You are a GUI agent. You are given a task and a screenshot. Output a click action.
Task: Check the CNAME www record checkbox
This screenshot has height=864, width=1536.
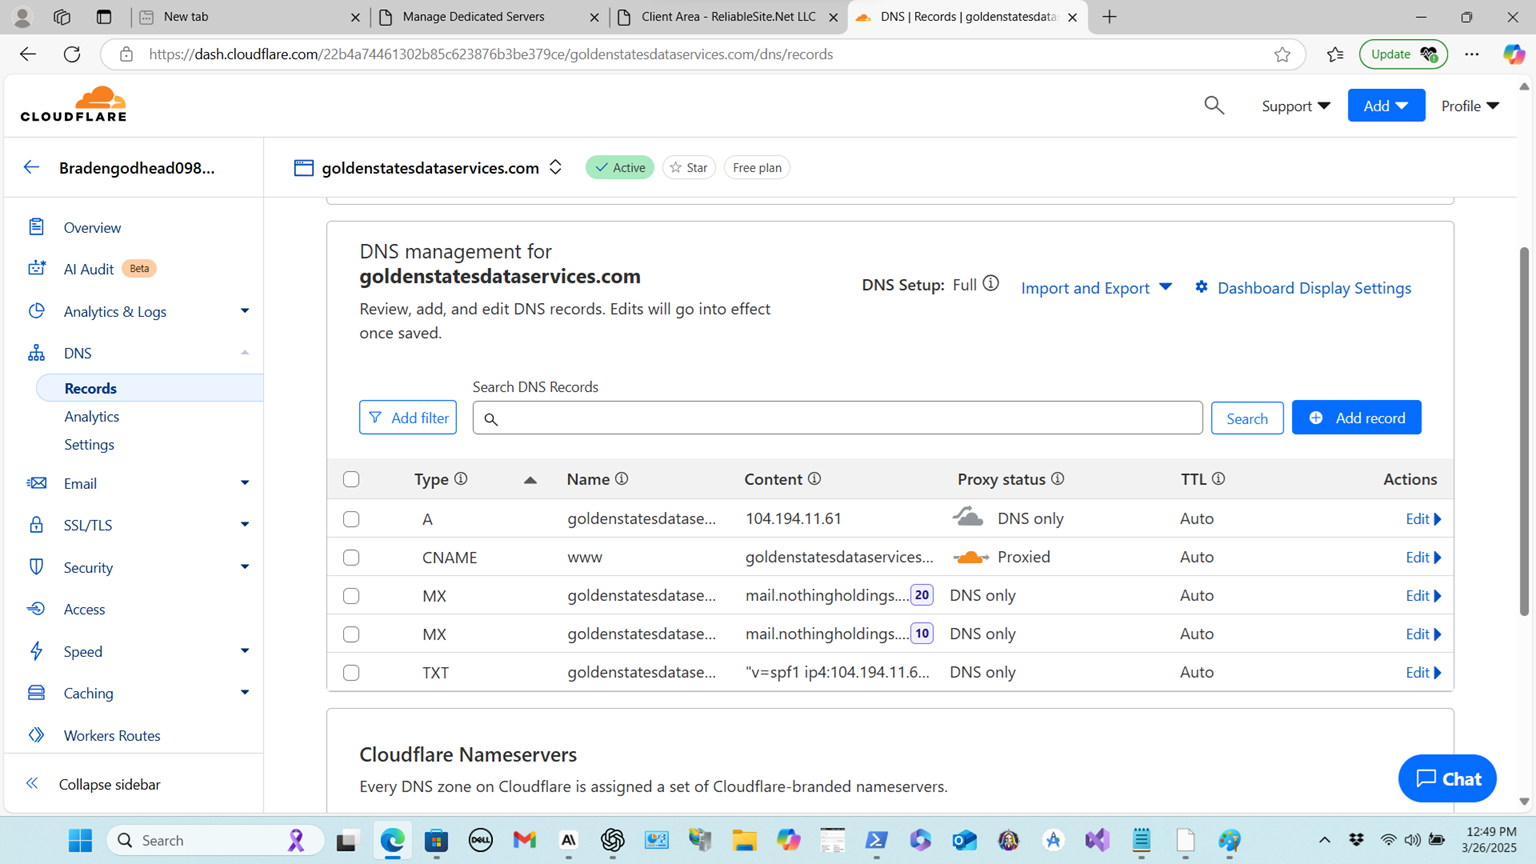[x=351, y=557]
